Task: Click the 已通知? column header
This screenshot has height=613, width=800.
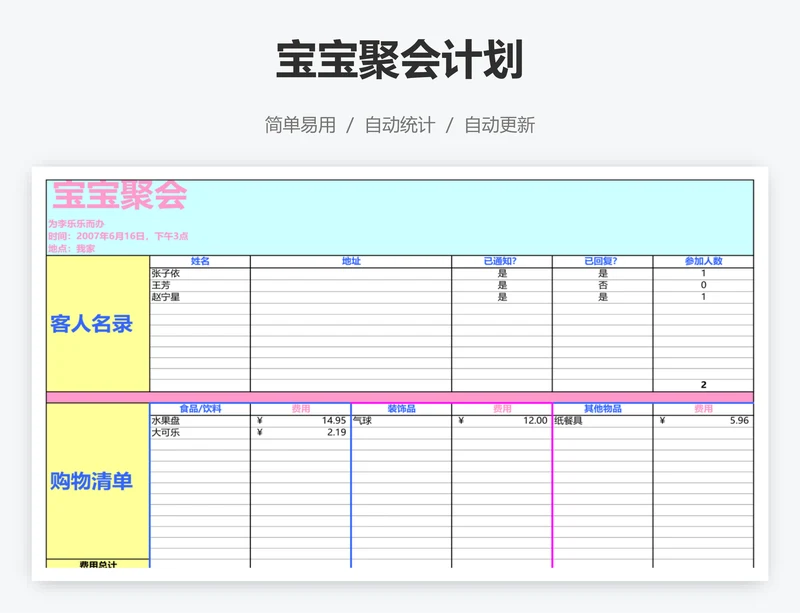Action: pos(502,261)
